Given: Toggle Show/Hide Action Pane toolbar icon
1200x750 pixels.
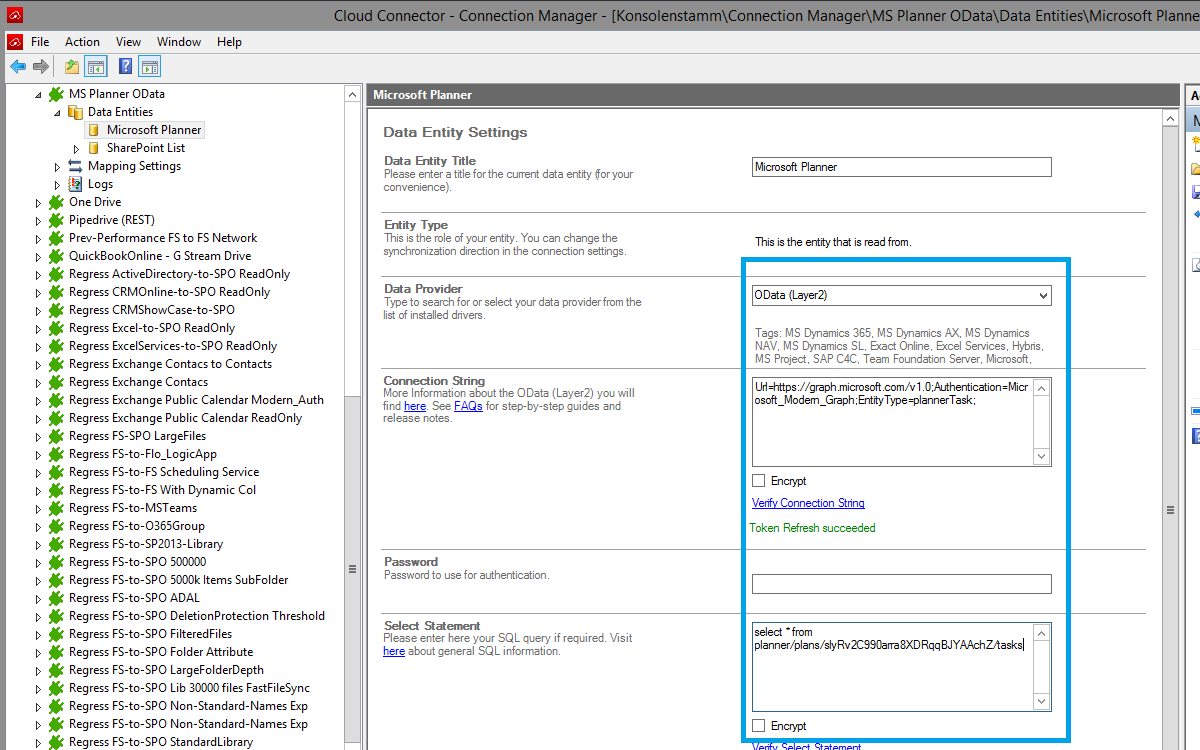Looking at the screenshot, I should click(150, 67).
